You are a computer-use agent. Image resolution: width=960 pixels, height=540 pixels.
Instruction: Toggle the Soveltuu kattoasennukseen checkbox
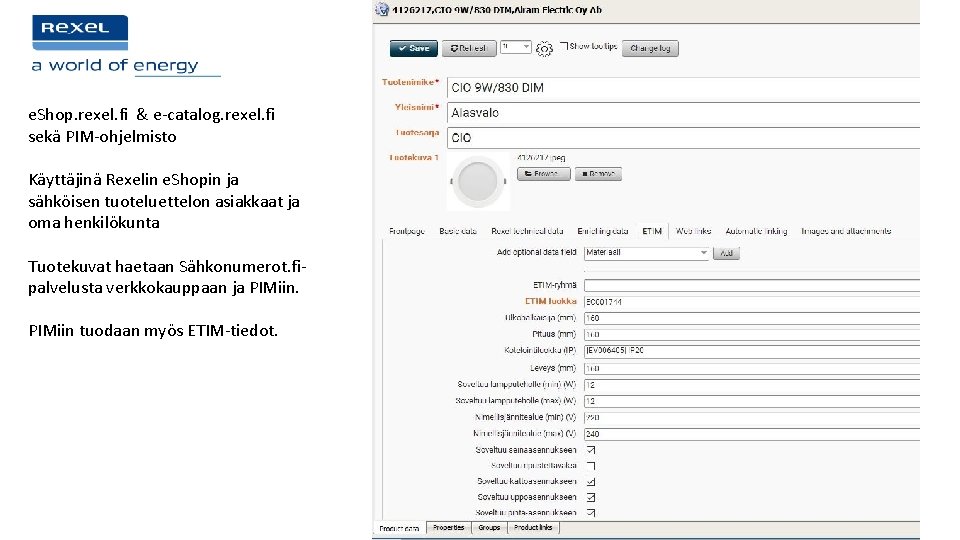[591, 482]
